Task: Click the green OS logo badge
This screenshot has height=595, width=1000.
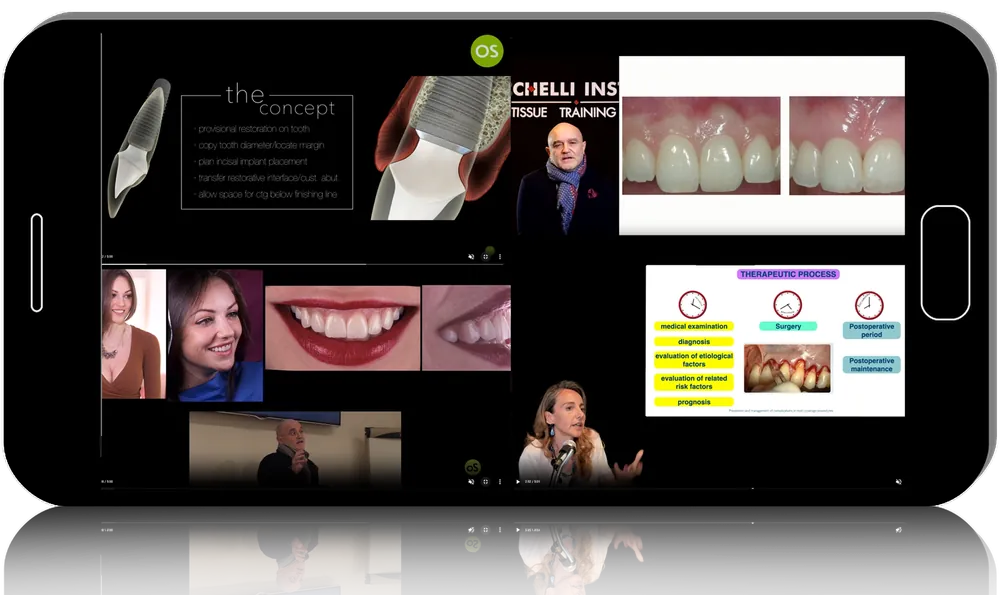Action: 487,50
